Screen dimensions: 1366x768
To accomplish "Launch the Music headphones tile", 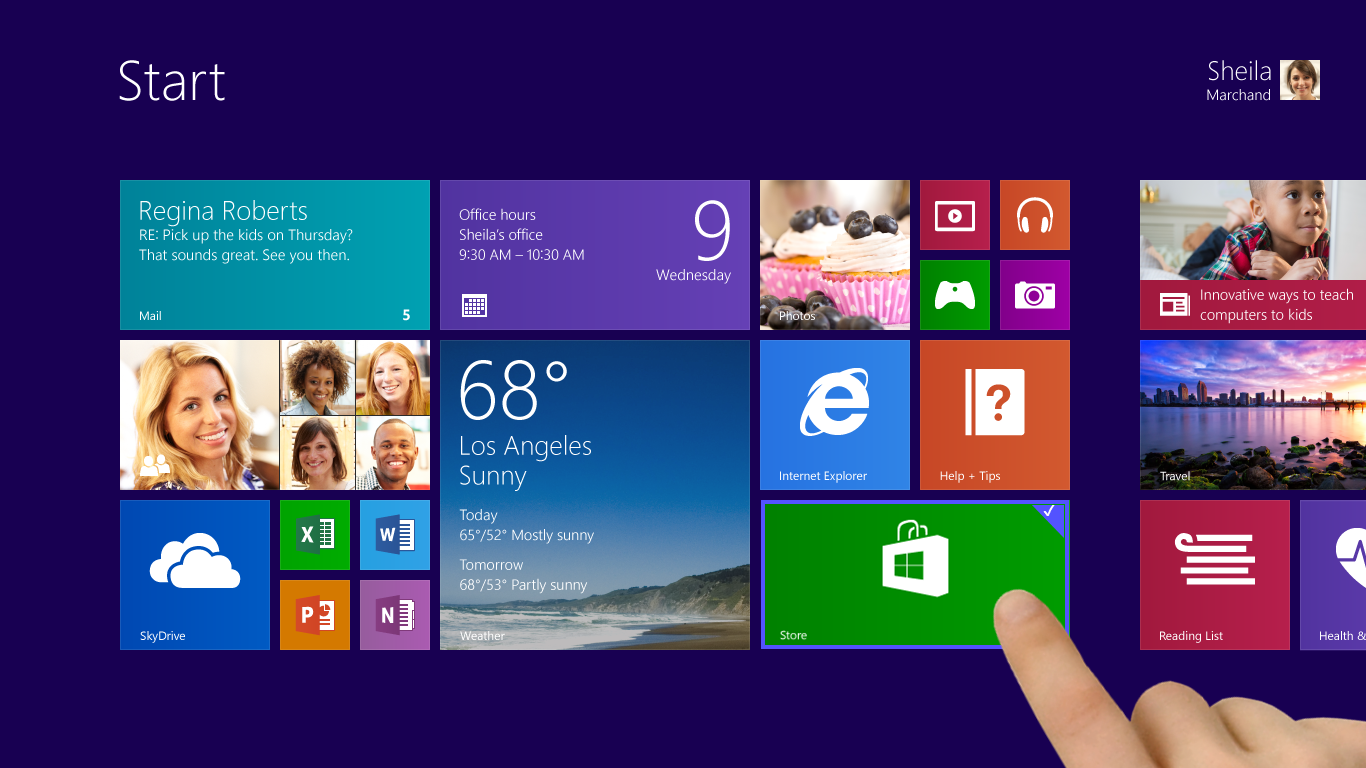I will click(1035, 215).
